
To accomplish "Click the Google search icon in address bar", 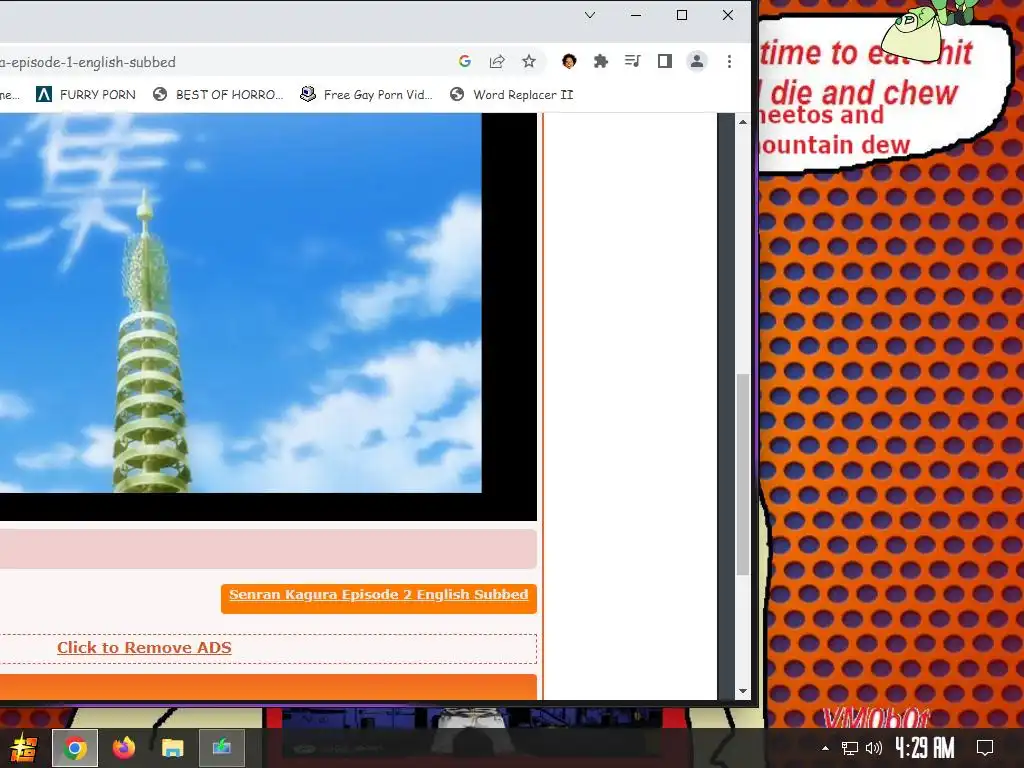I will (x=465, y=61).
